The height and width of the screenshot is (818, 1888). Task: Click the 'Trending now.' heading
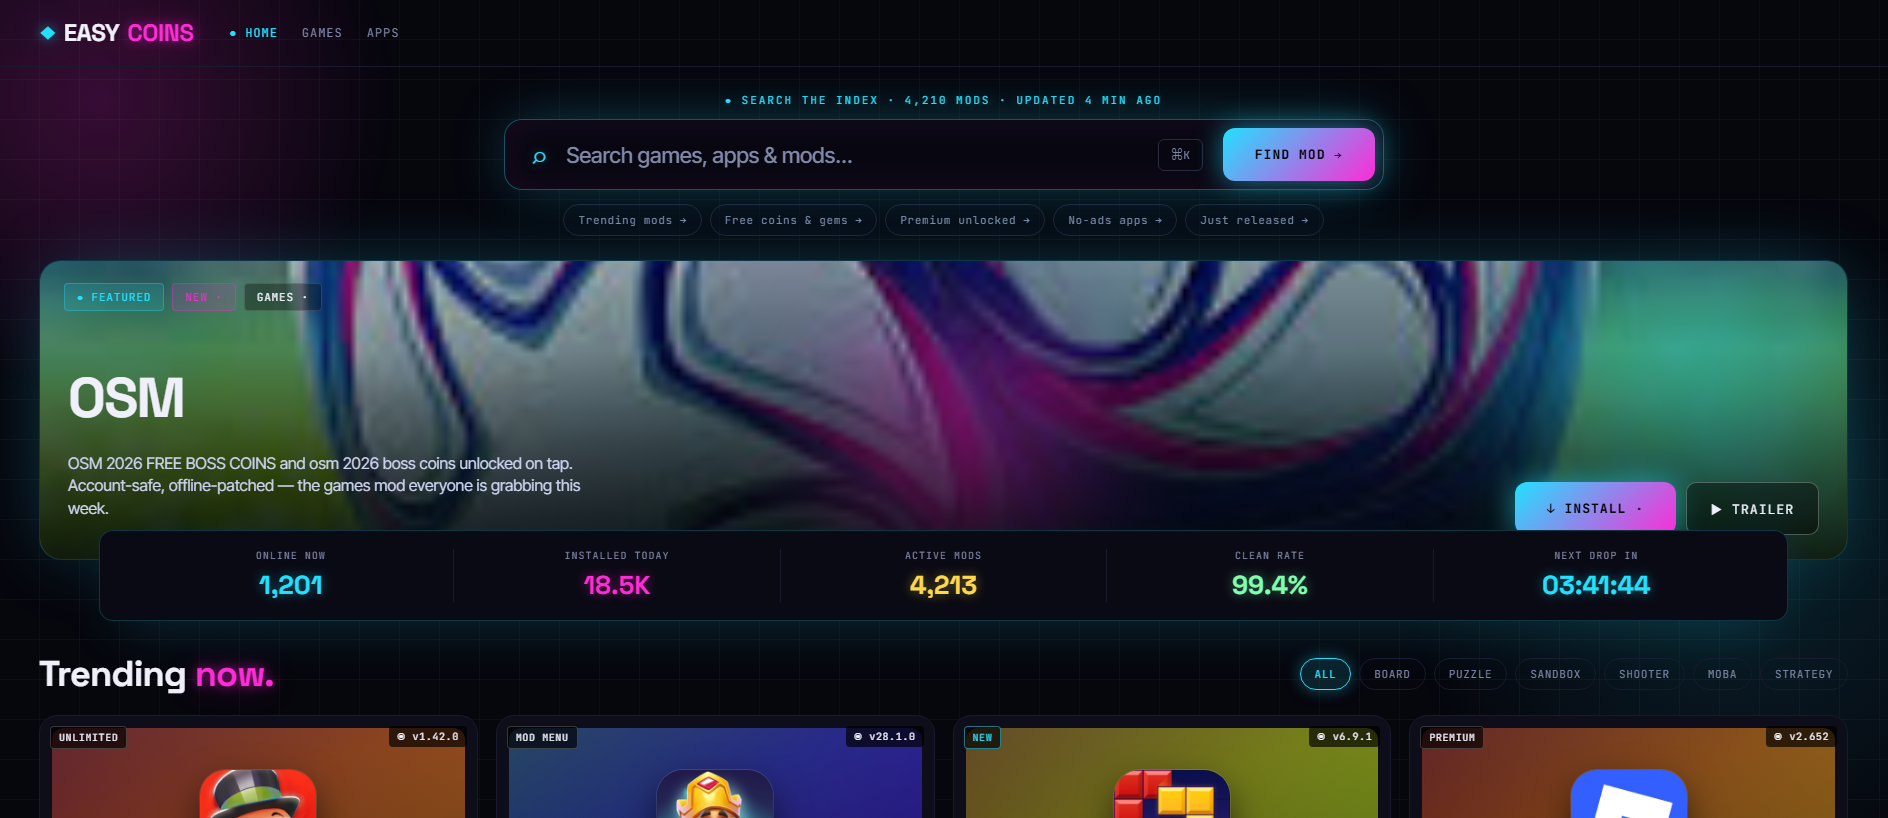click(x=156, y=675)
